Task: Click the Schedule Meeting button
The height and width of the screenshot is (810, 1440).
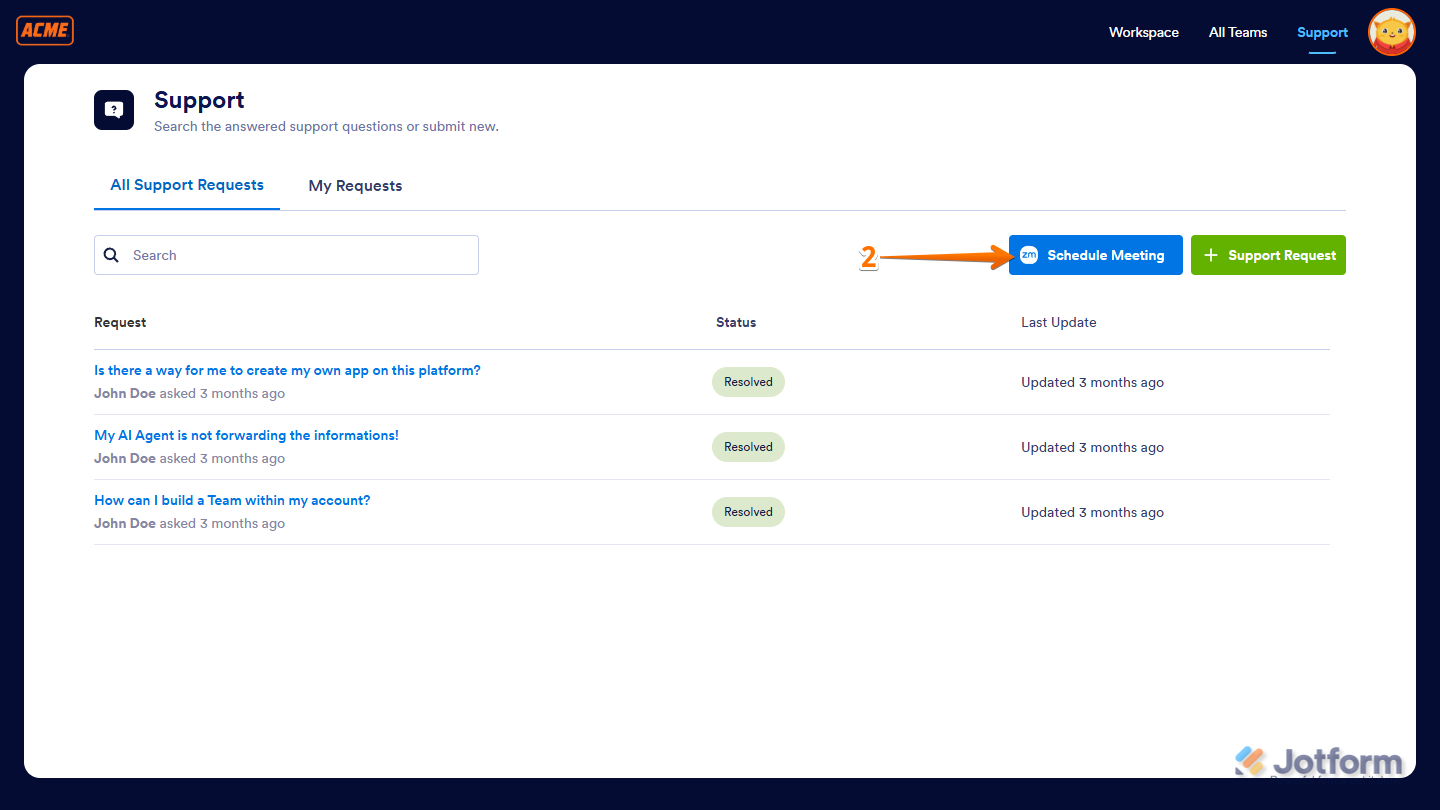Action: pos(1095,255)
